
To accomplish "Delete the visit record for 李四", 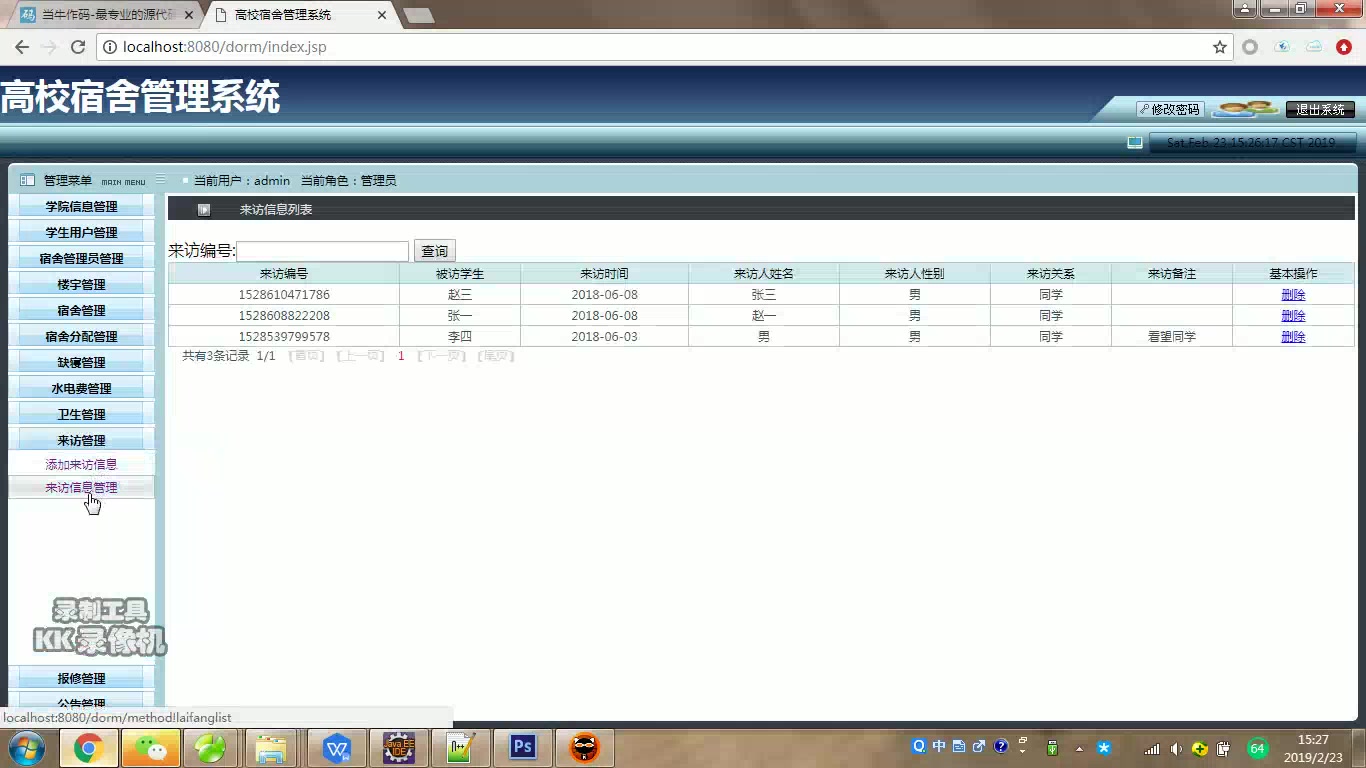I will (x=1293, y=337).
